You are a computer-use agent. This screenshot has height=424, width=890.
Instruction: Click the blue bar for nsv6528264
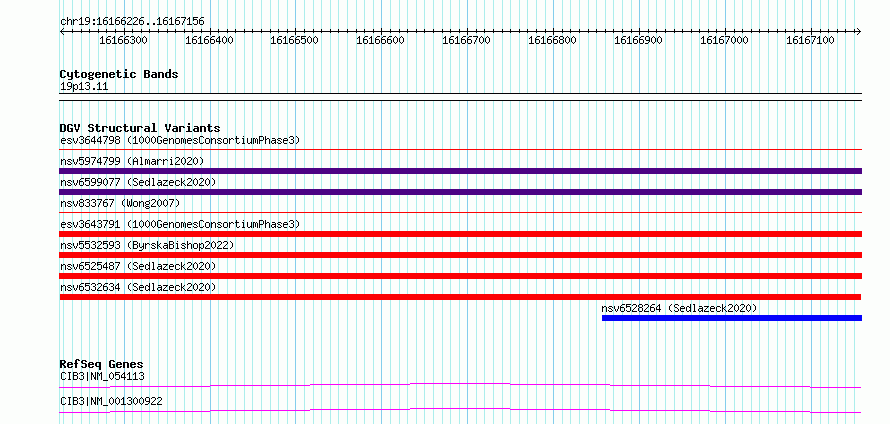(732, 318)
